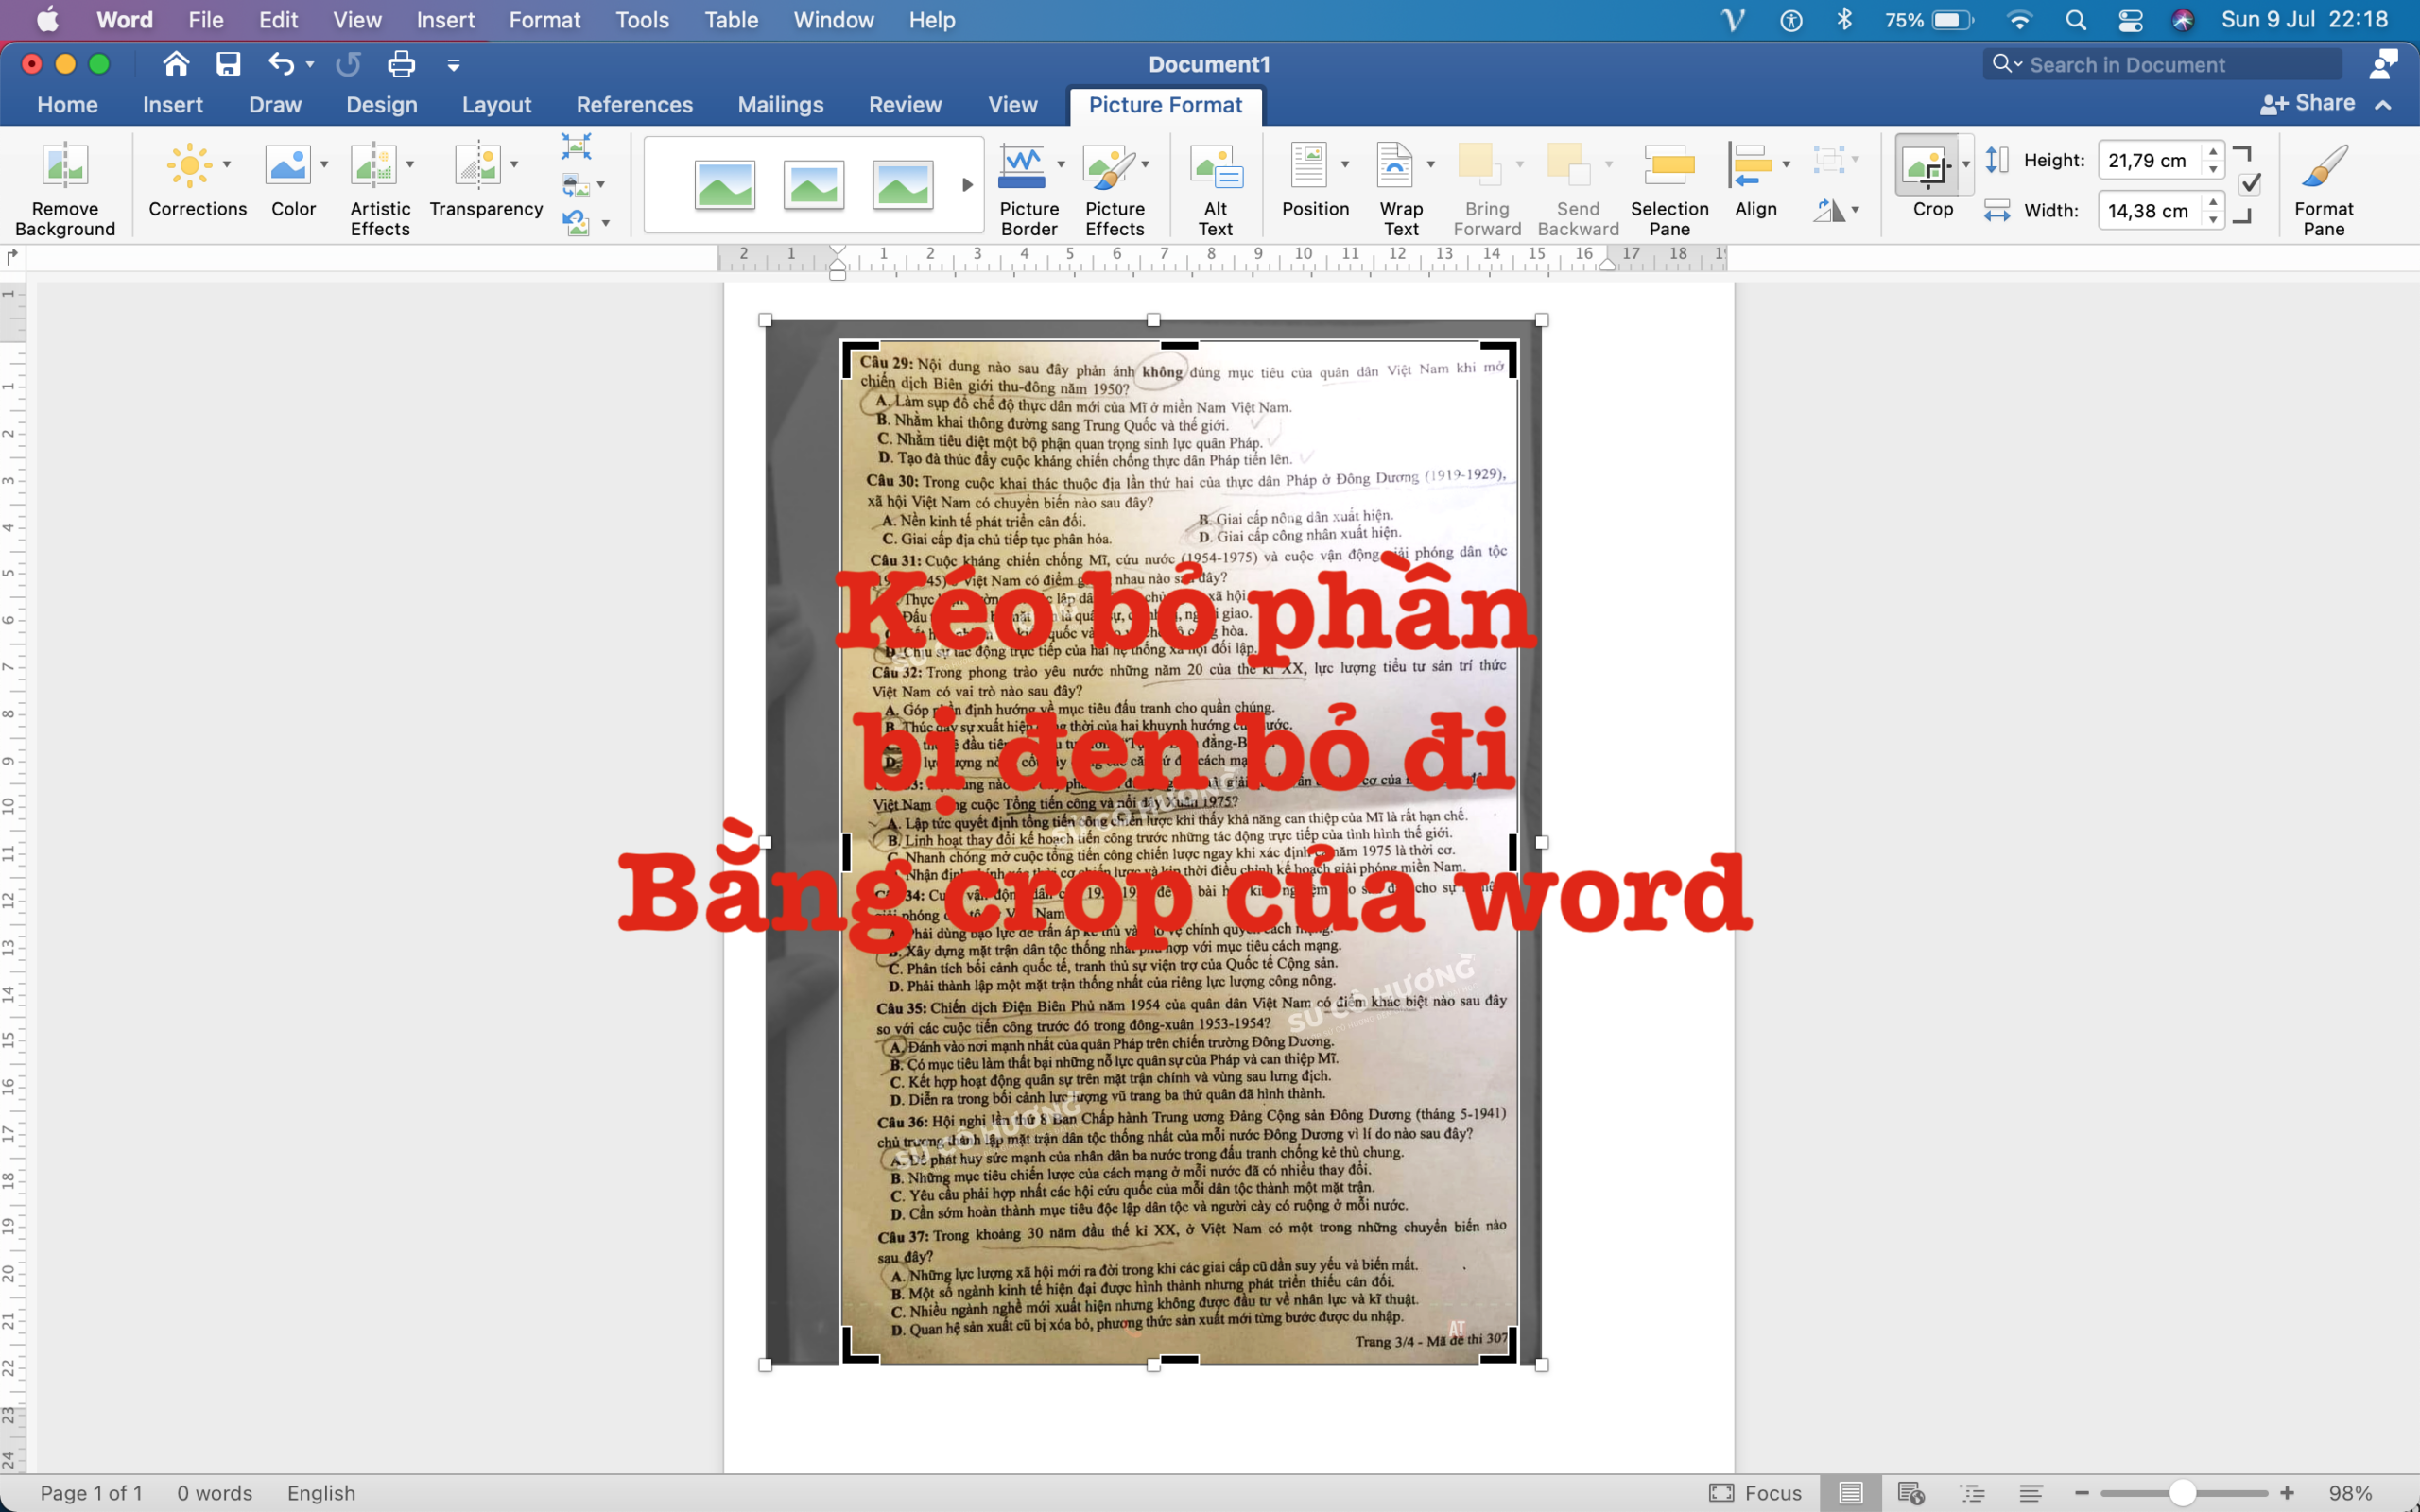Open the Selection Pane
The image size is (2420, 1512).
(1669, 188)
